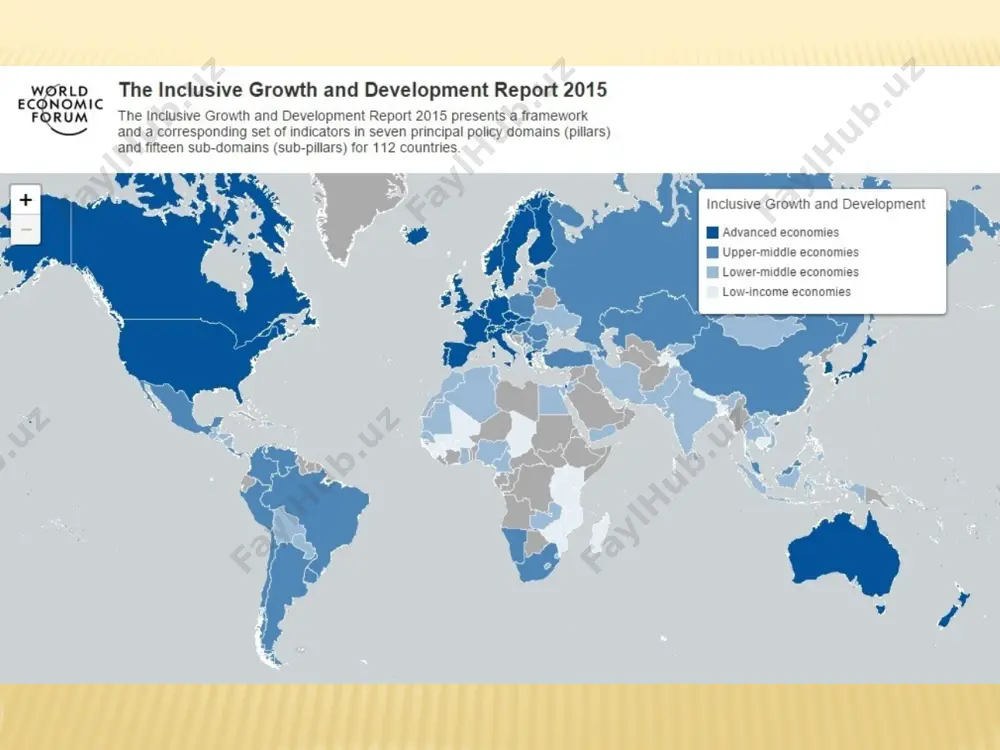Click the report description paragraph
The height and width of the screenshot is (750, 1000).
(x=364, y=132)
